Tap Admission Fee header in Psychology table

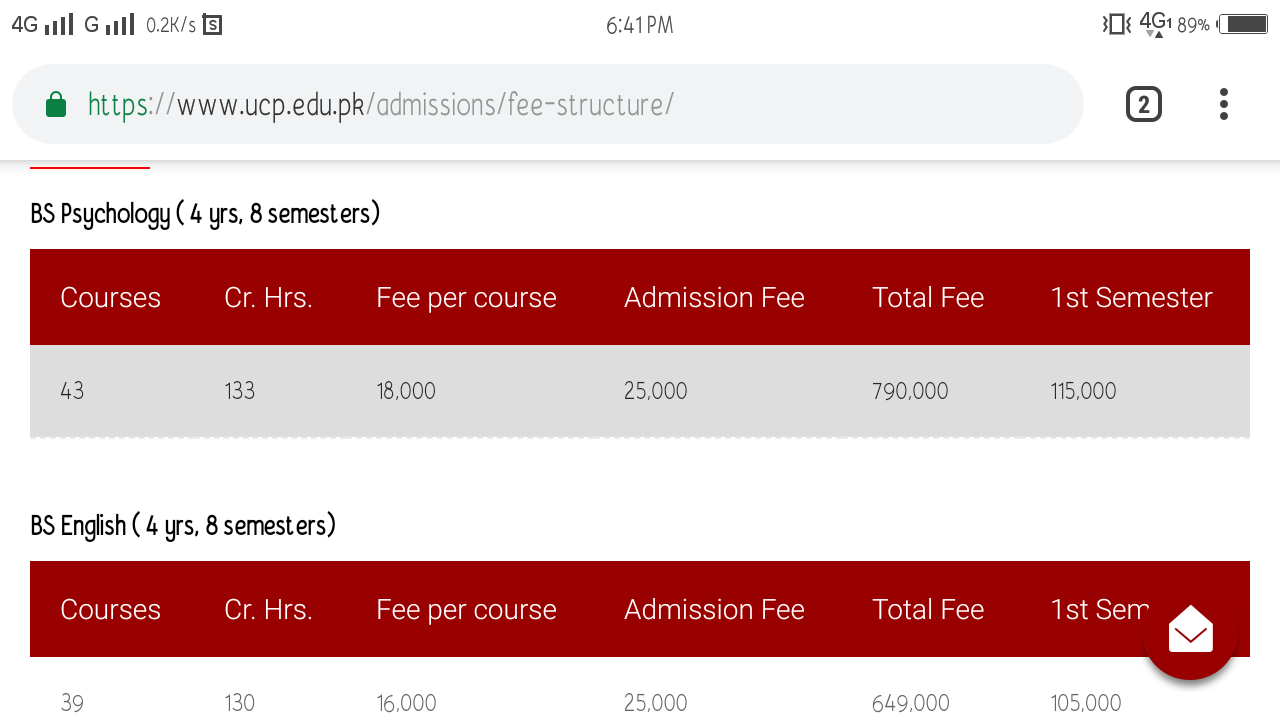[x=714, y=297]
